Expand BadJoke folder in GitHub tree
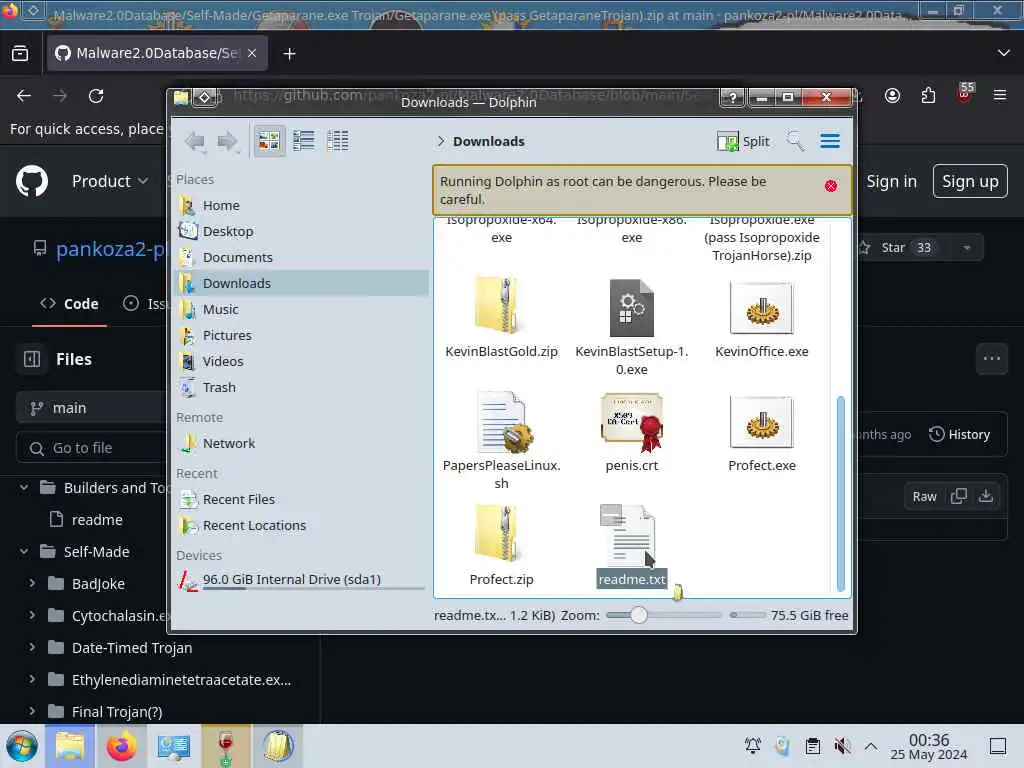Screen dimensions: 1024x768 click(x=32, y=583)
